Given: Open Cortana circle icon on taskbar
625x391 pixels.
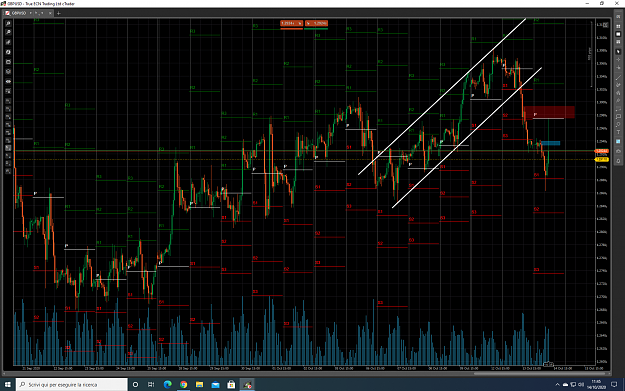Looking at the screenshot, I should tap(136, 385).
